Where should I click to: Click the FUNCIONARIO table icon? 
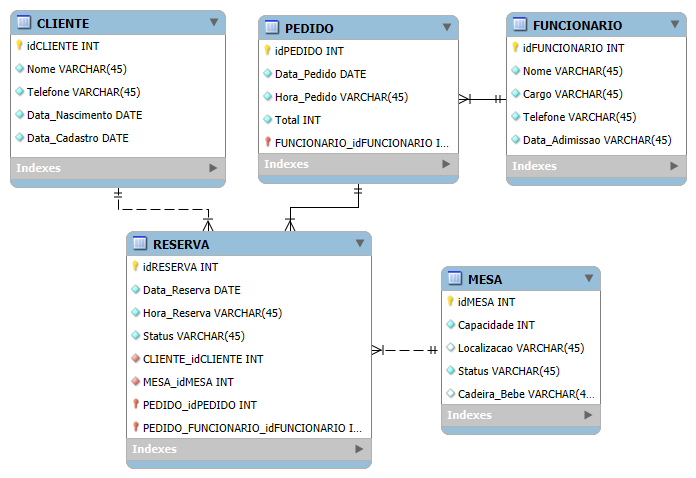click(520, 24)
